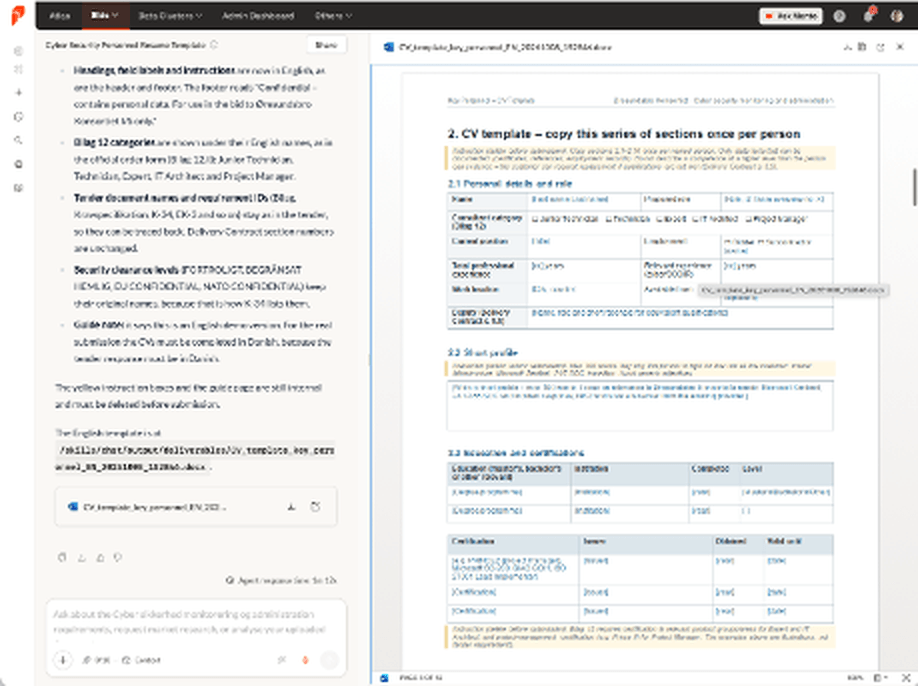
Task: Click the bottom left sidebar icon
Action: click(x=18, y=188)
